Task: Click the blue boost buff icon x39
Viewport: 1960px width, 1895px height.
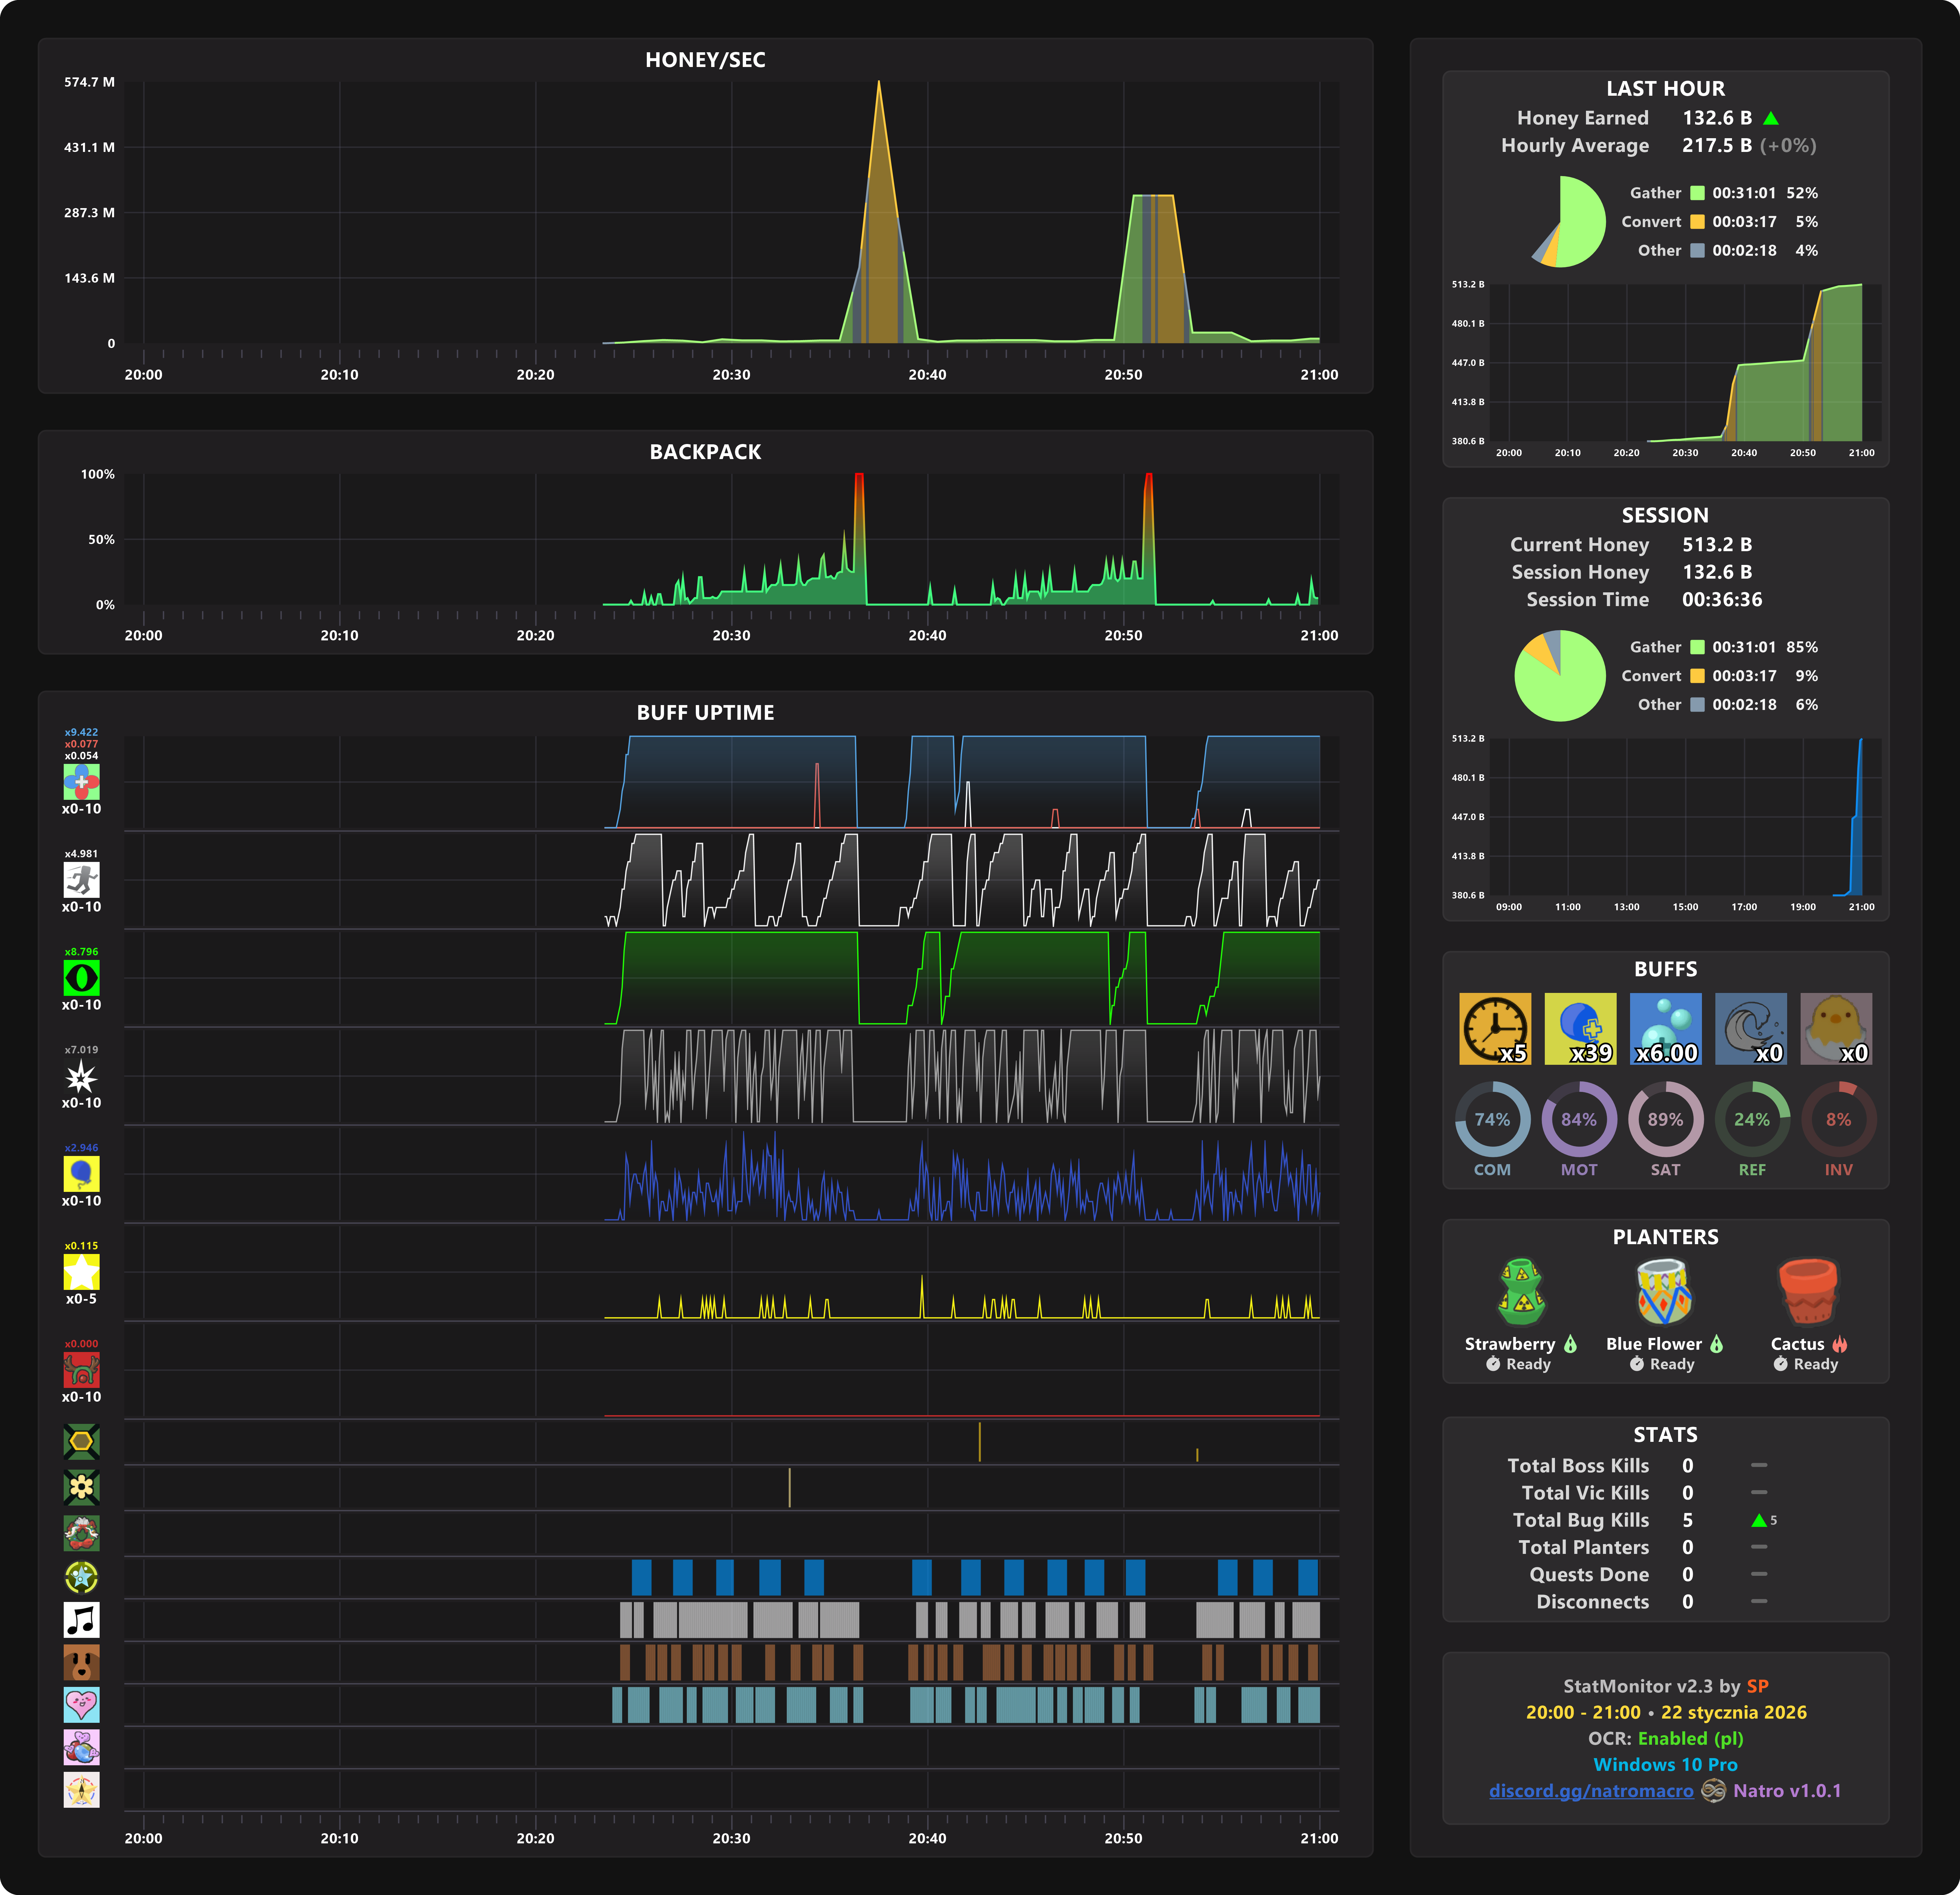Action: 1580,1028
